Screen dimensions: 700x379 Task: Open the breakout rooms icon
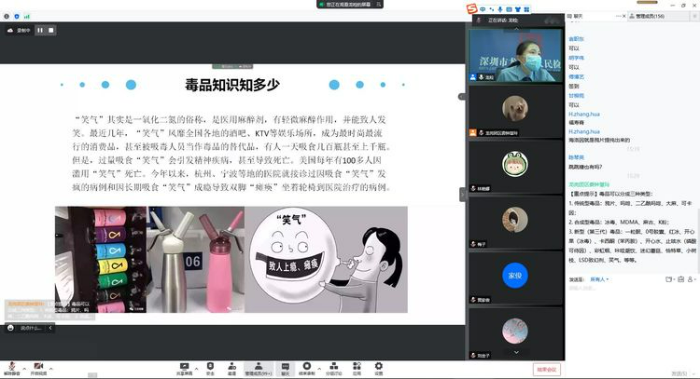[333, 368]
